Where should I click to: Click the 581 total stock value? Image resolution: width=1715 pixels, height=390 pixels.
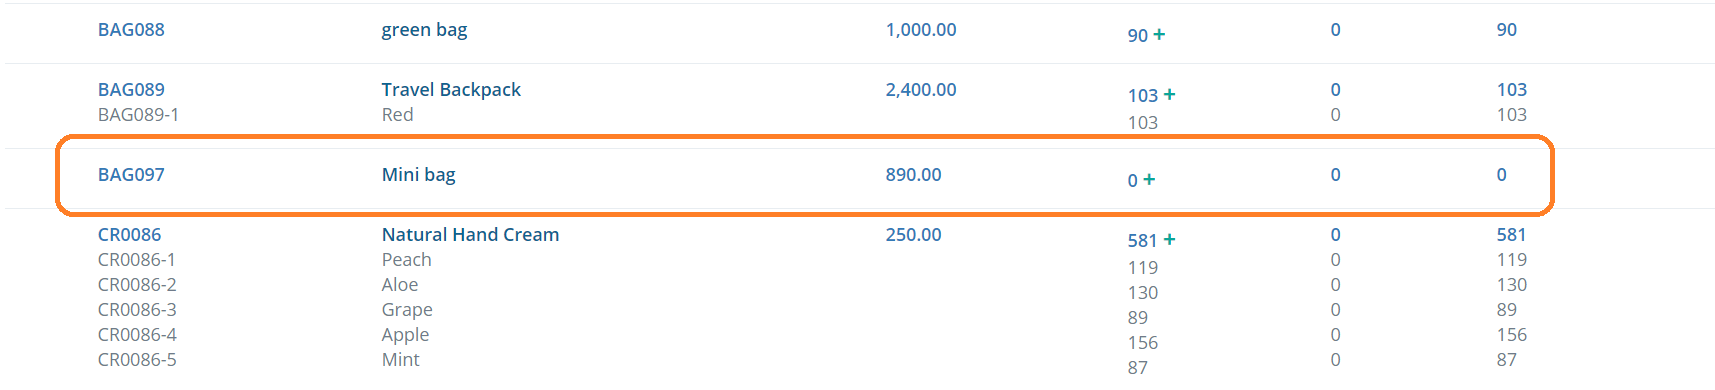coord(1511,235)
